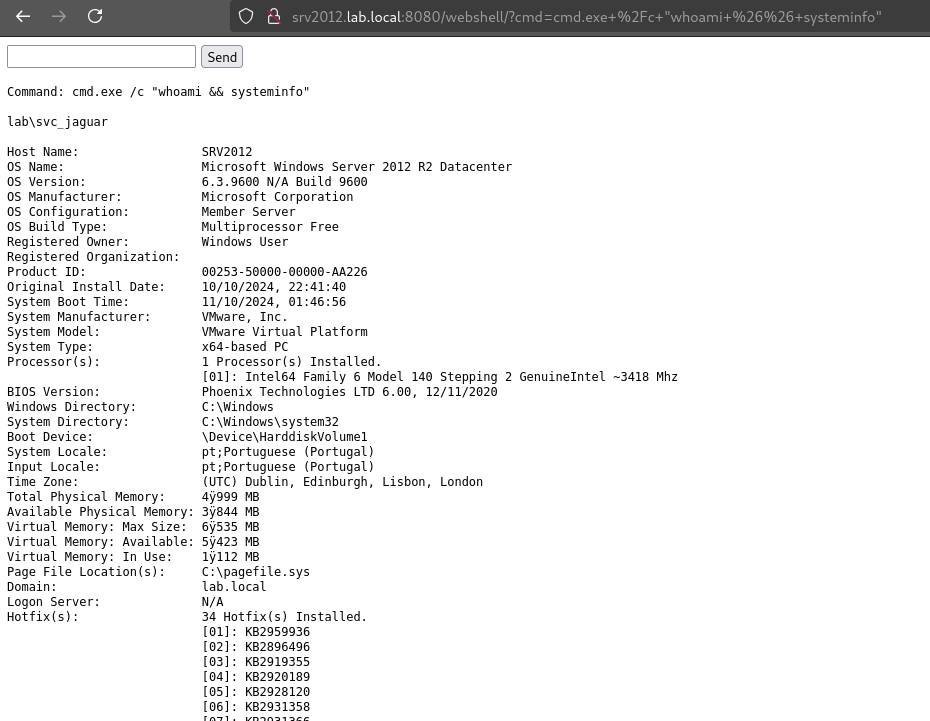
Task: Click the Command: cmd.exe line
Action: click(158, 92)
